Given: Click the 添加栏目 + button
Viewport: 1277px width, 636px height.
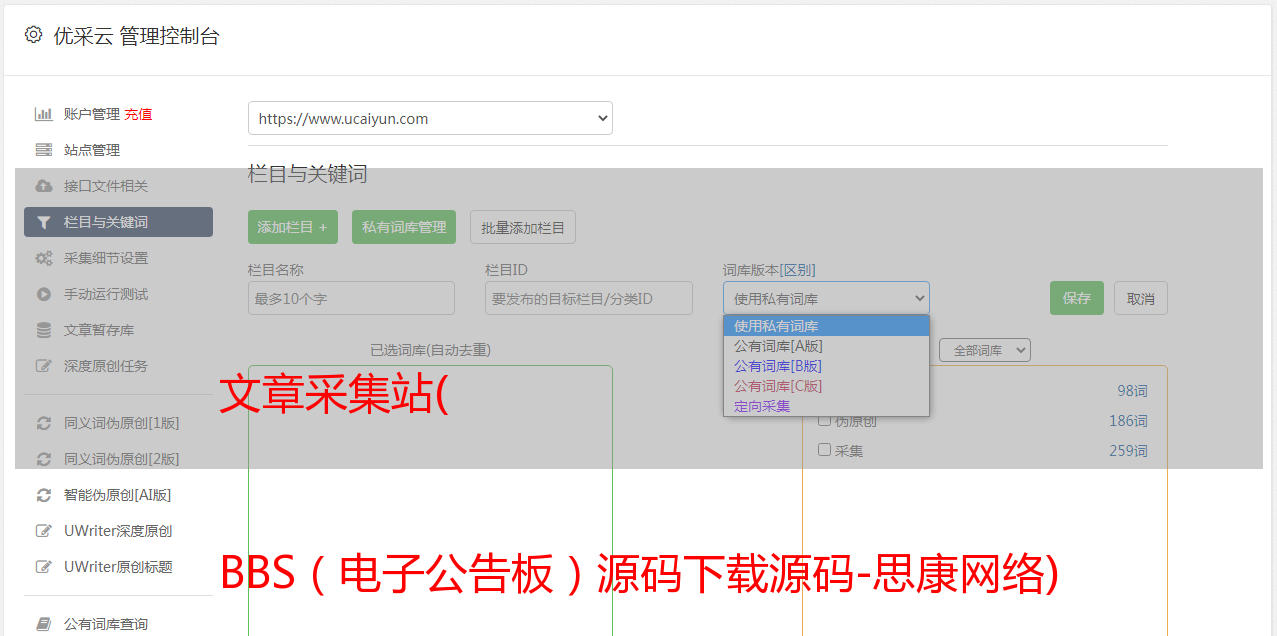Looking at the screenshot, I should (x=293, y=227).
